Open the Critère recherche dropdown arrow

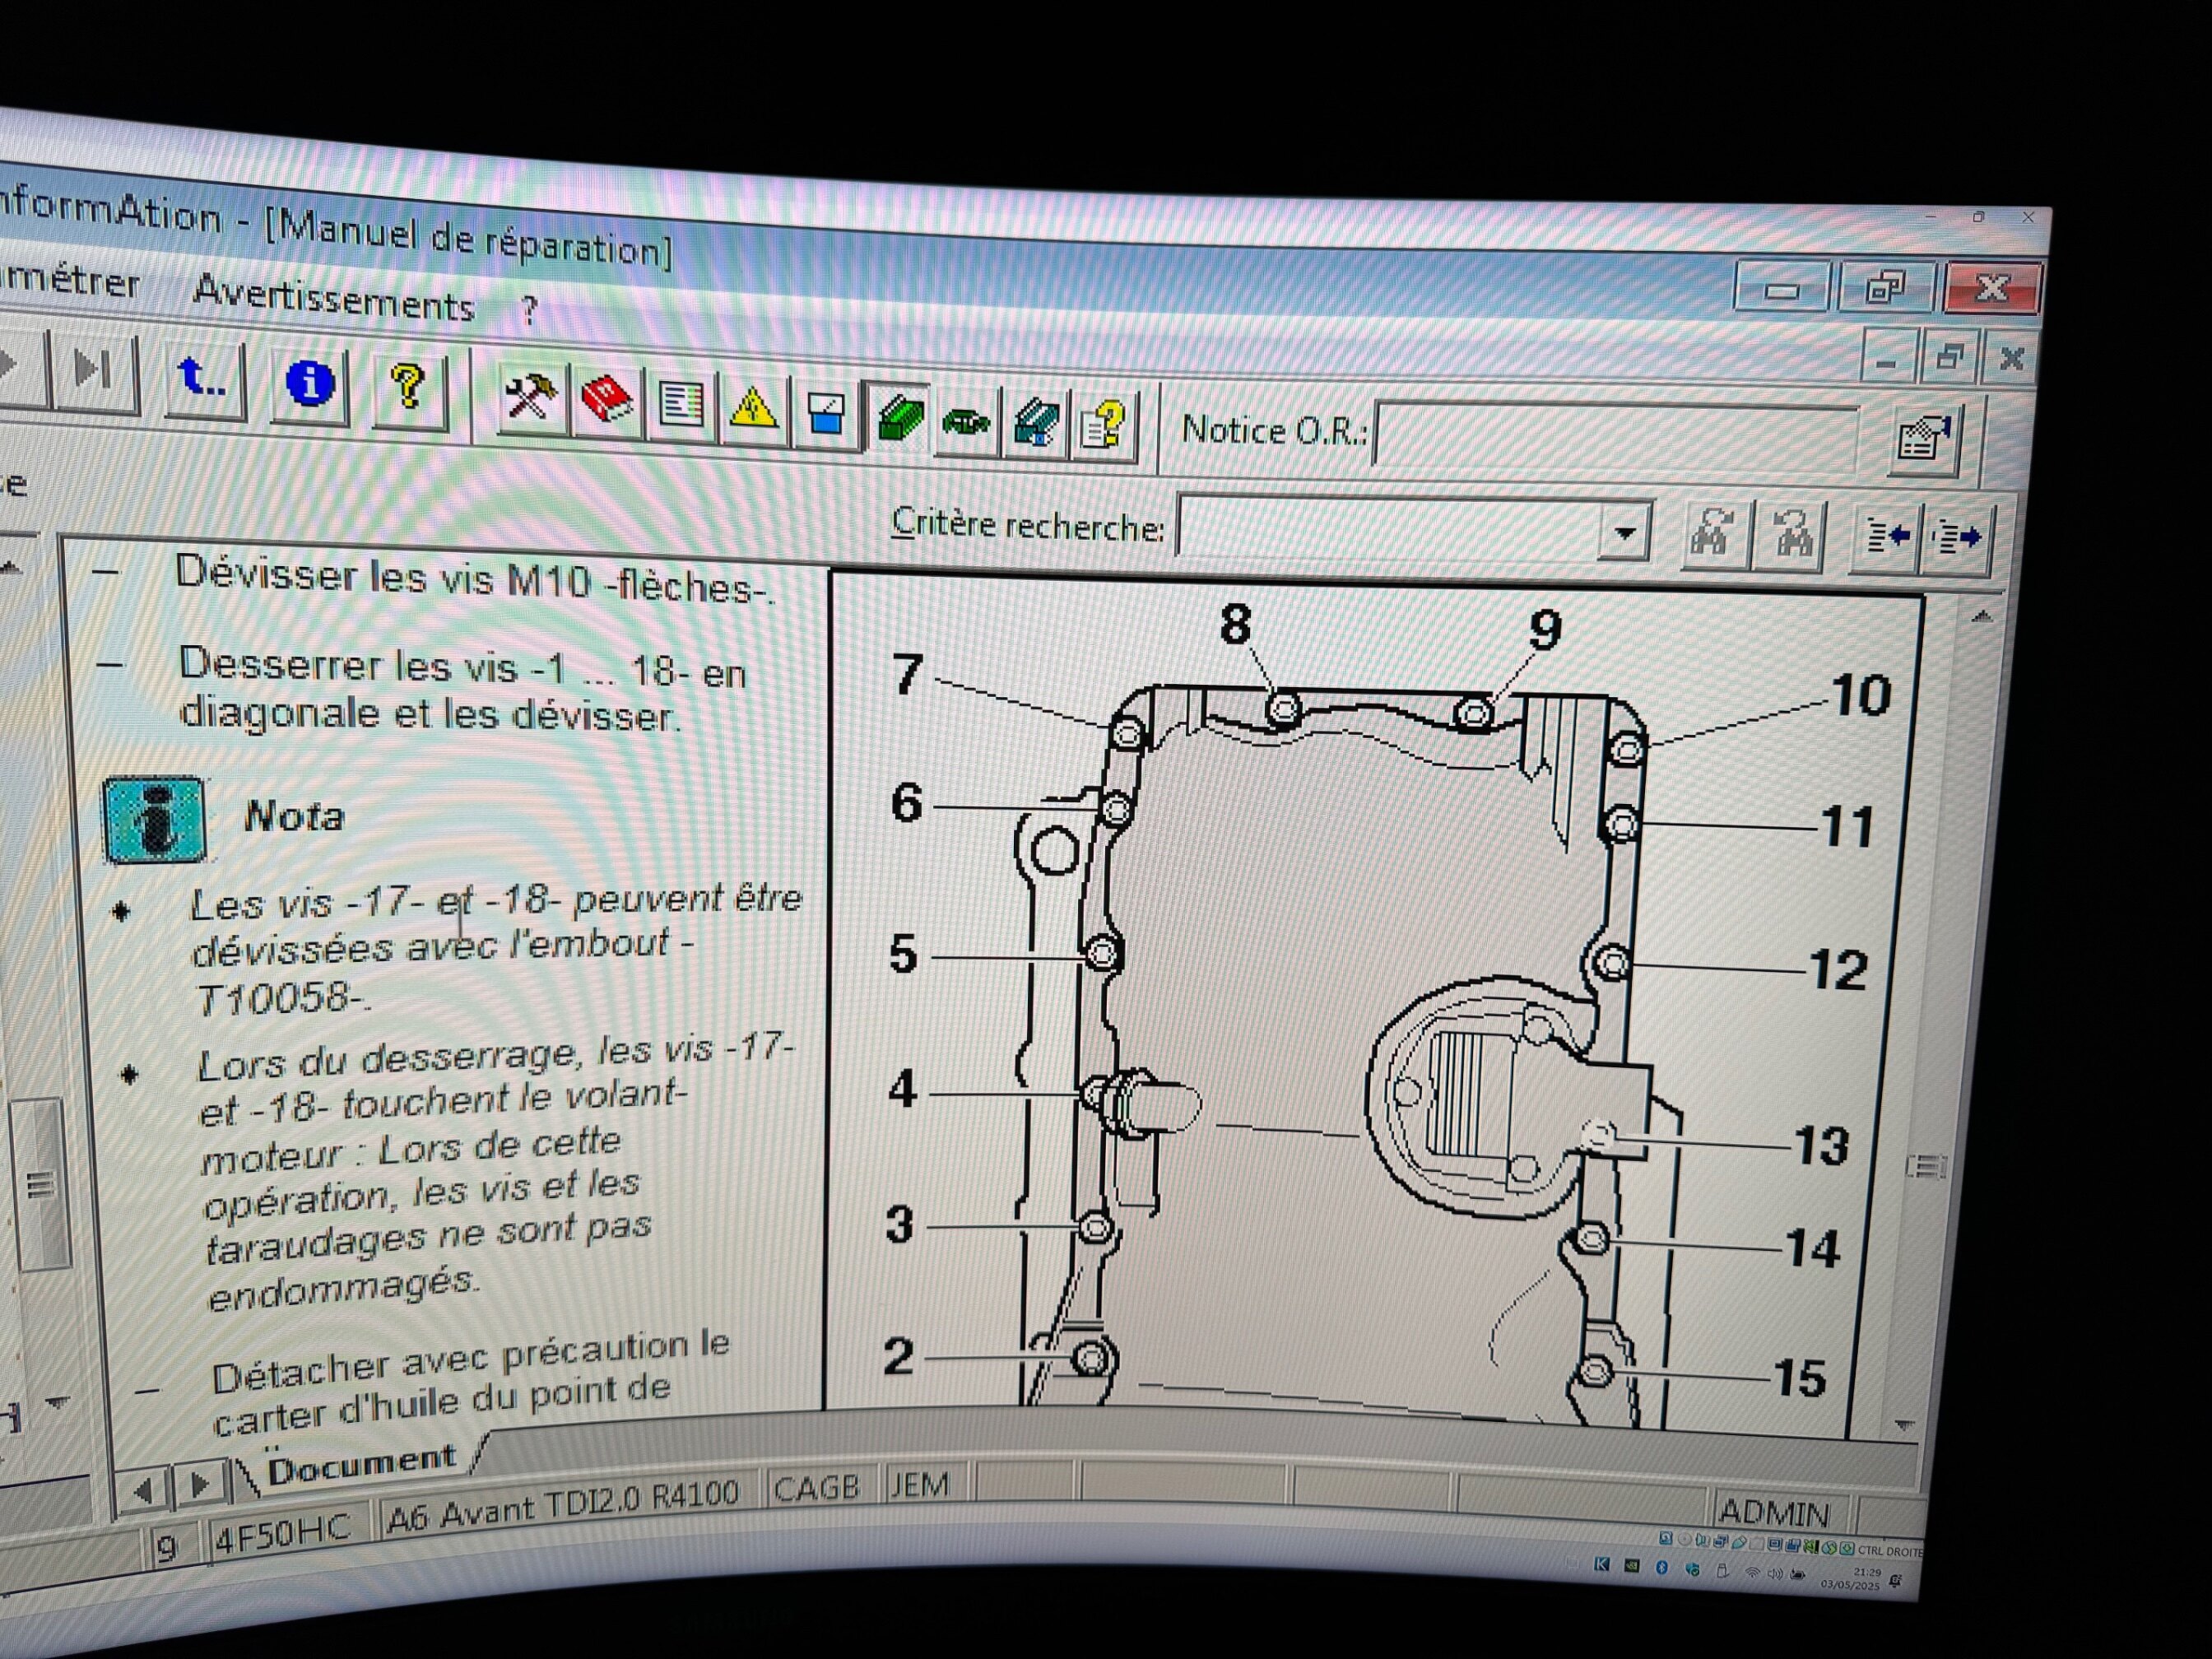(x=1624, y=532)
